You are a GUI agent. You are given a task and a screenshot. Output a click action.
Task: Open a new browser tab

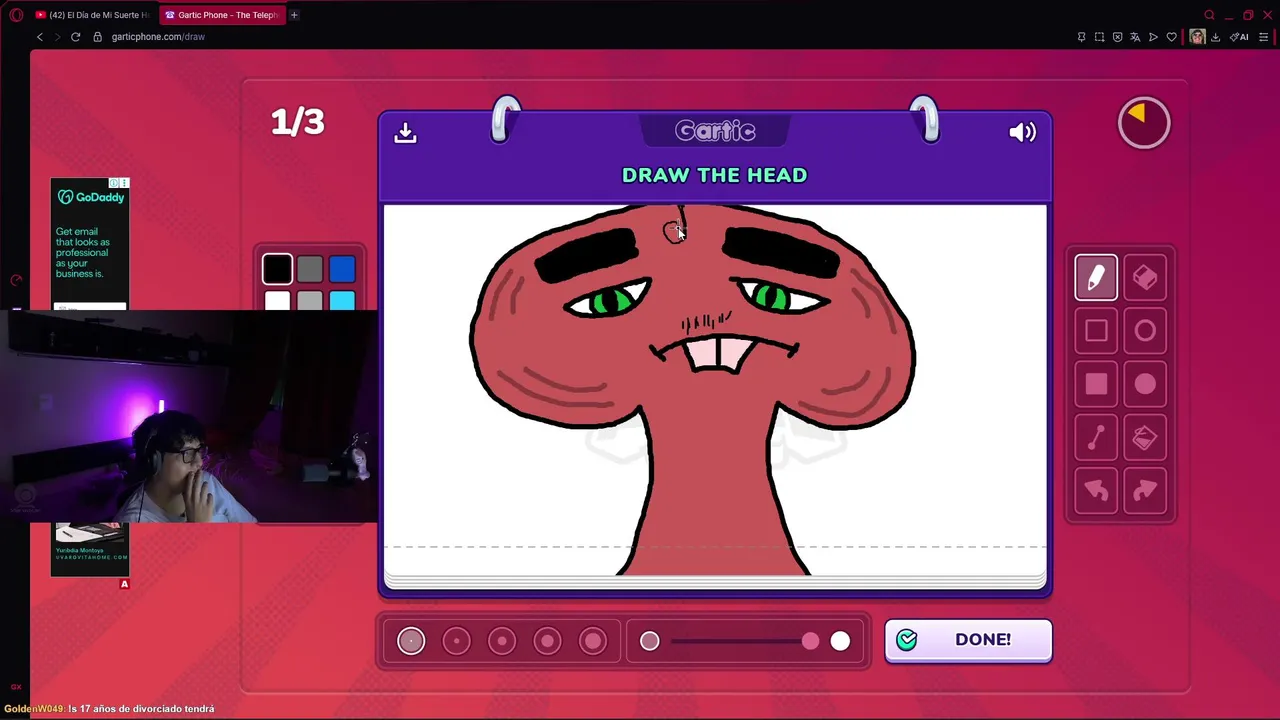coord(294,15)
